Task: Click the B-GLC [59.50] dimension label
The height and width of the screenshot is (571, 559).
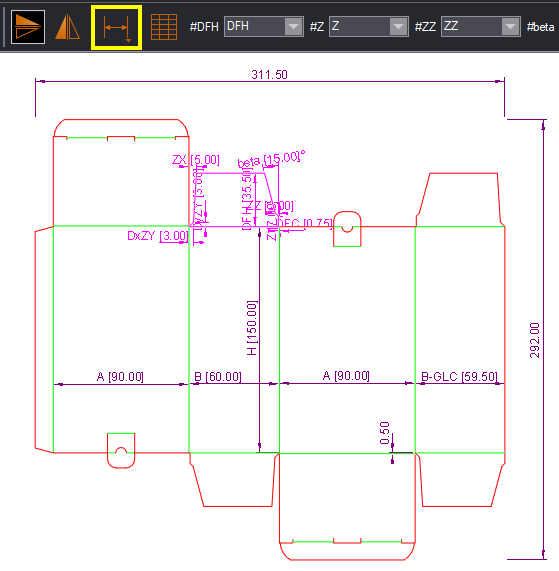Action: 459,376
